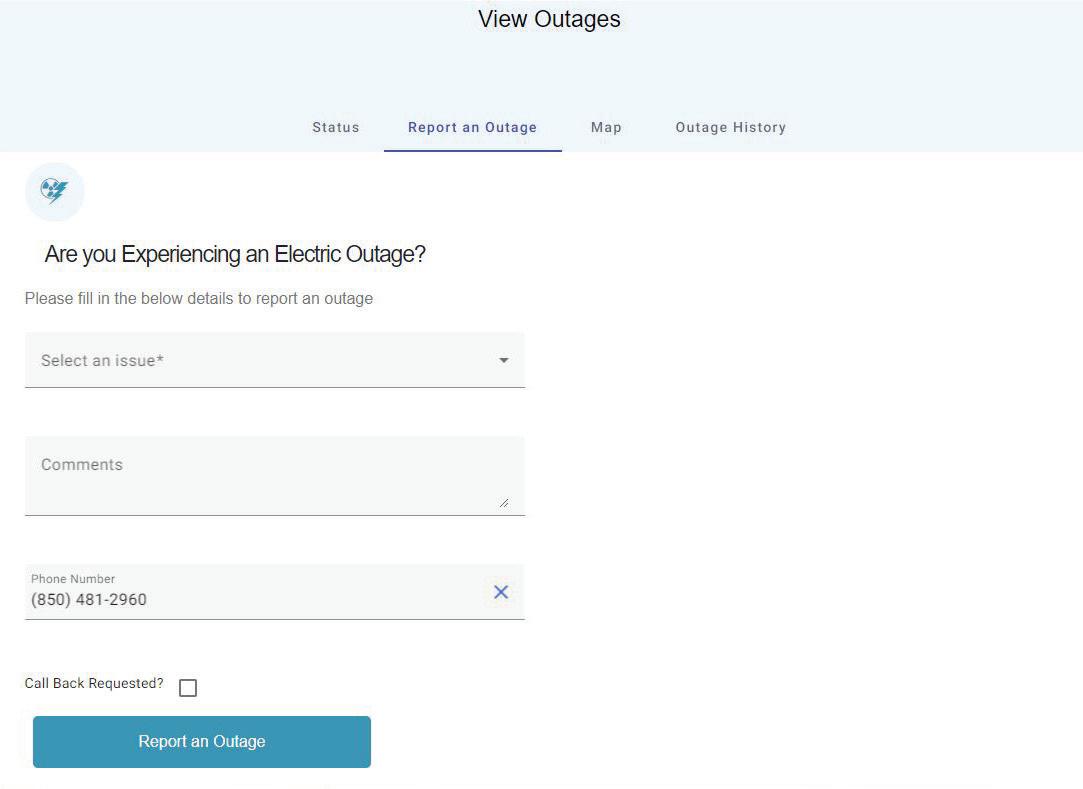Clear the phone number with the X icon
Screen dimensions: 1083x789
pyautogui.click(x=501, y=592)
